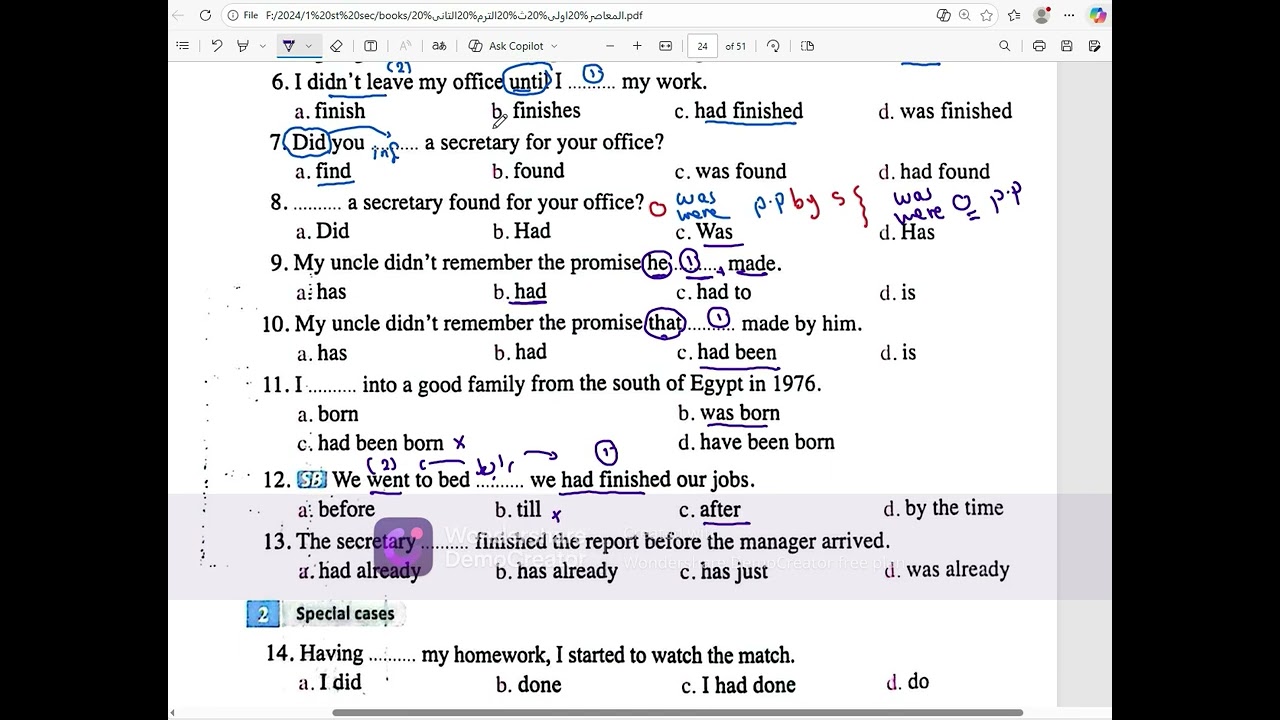Toggle the Page view layout icon
The width and height of the screenshot is (1280, 720).
tap(808, 46)
